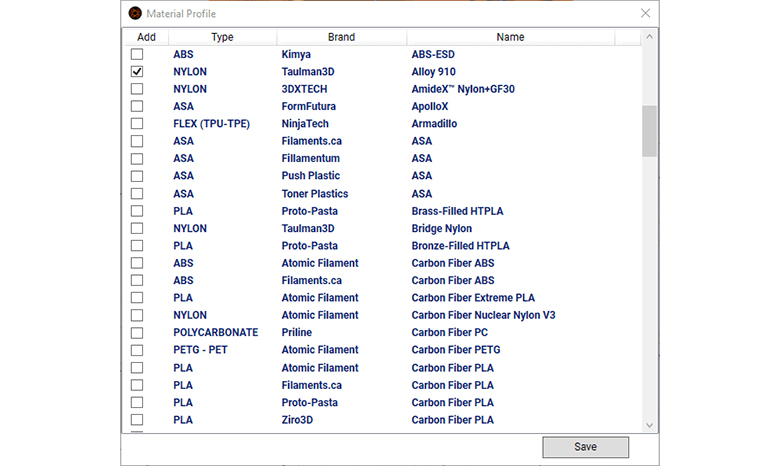Check the Ziro3D Carbon Fiber PLA box

[x=137, y=420]
